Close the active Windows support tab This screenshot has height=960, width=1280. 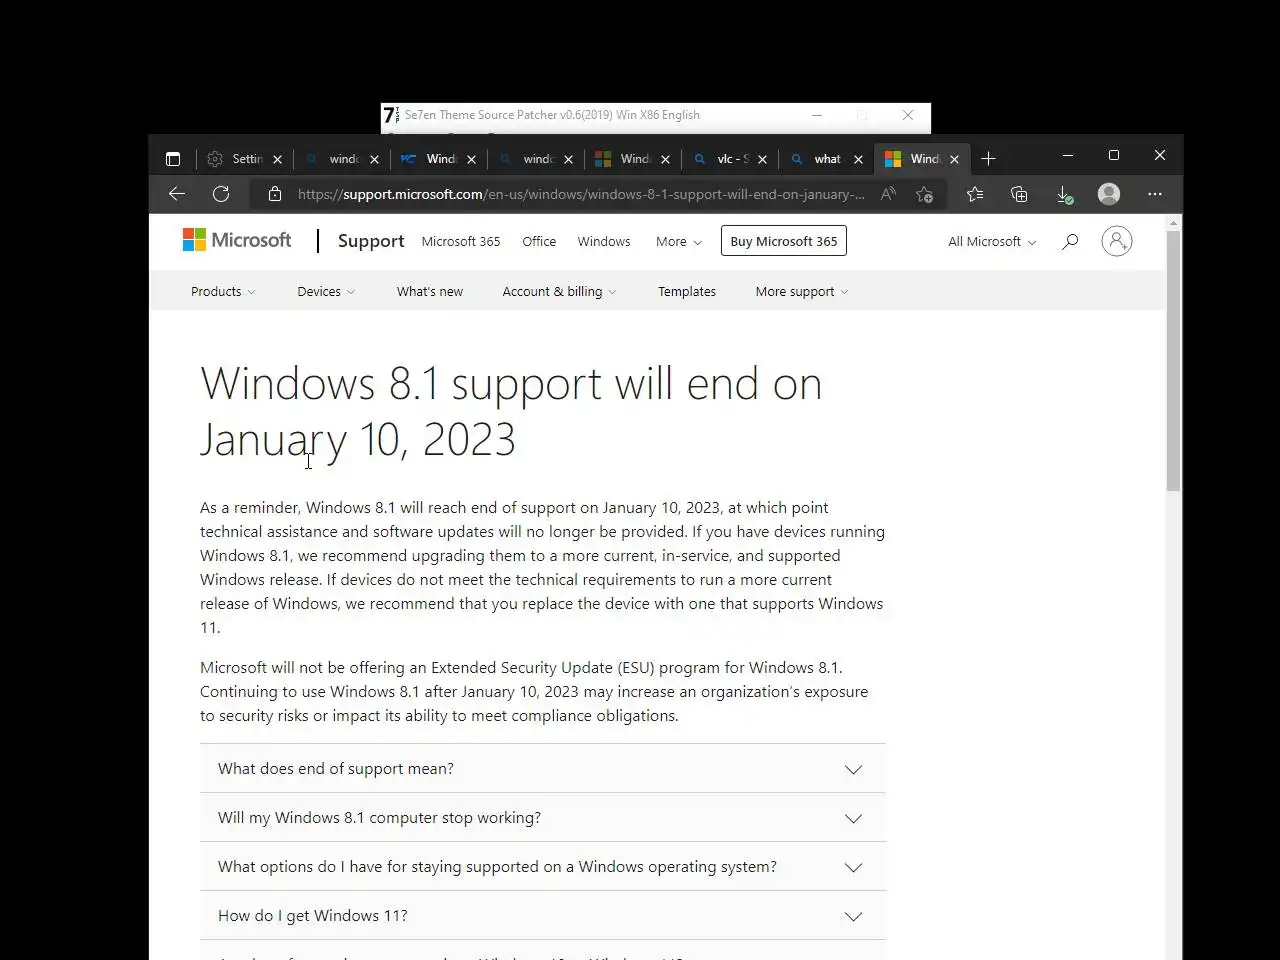tap(954, 159)
